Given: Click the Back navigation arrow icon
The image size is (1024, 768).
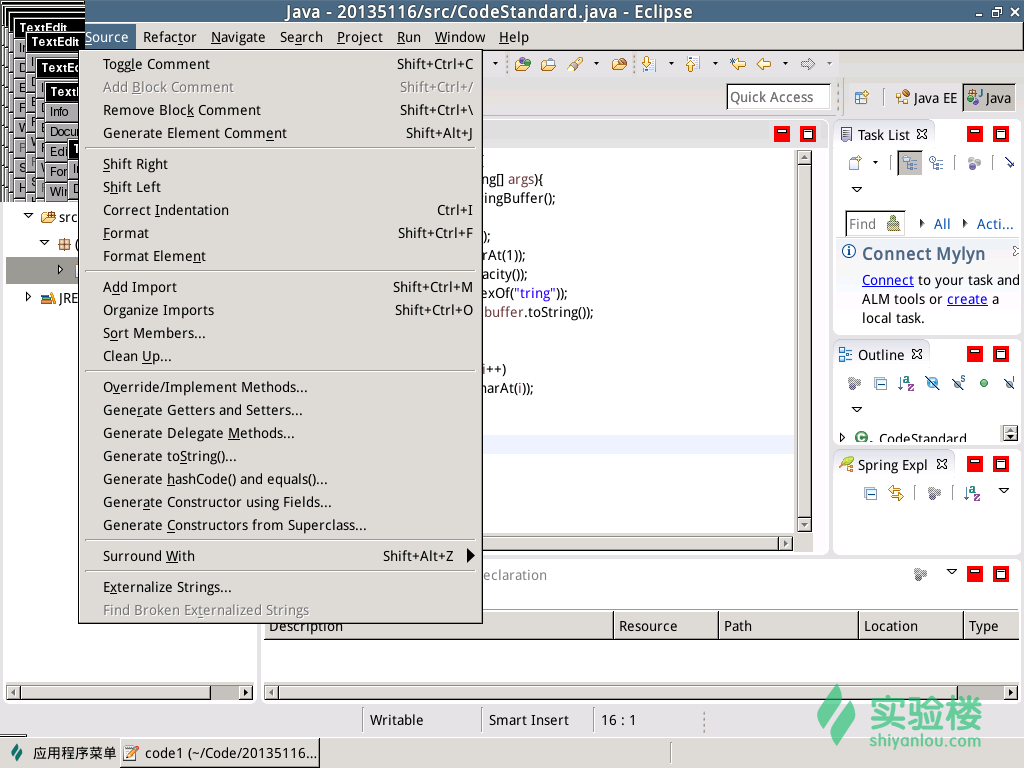Looking at the screenshot, I should tap(764, 64).
